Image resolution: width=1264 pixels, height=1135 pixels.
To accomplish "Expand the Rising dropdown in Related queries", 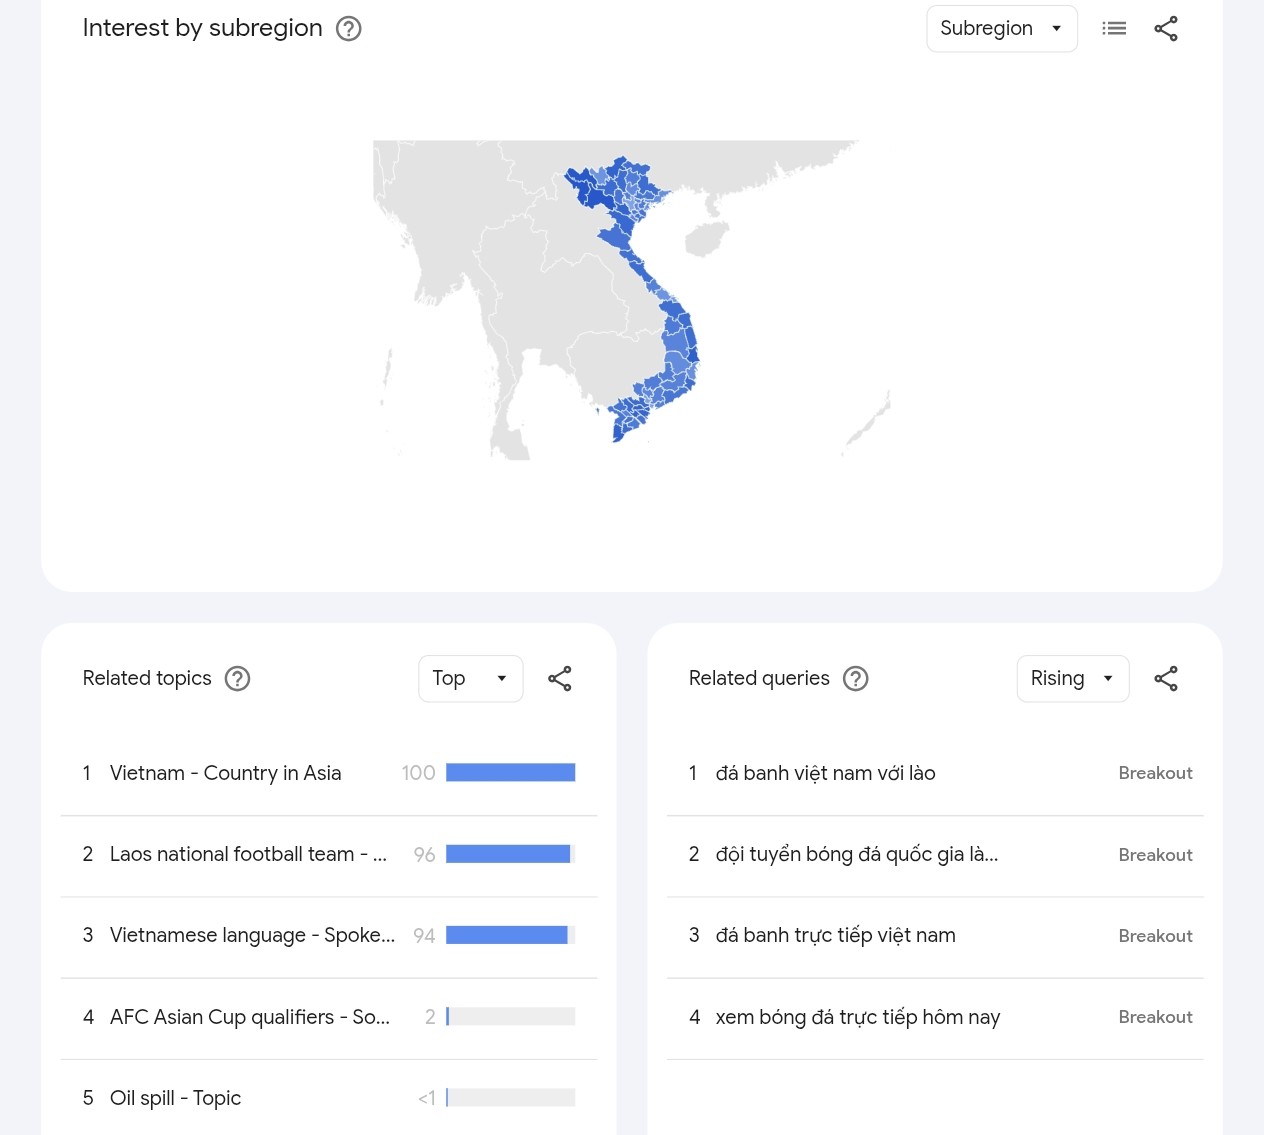I will (x=1072, y=679).
